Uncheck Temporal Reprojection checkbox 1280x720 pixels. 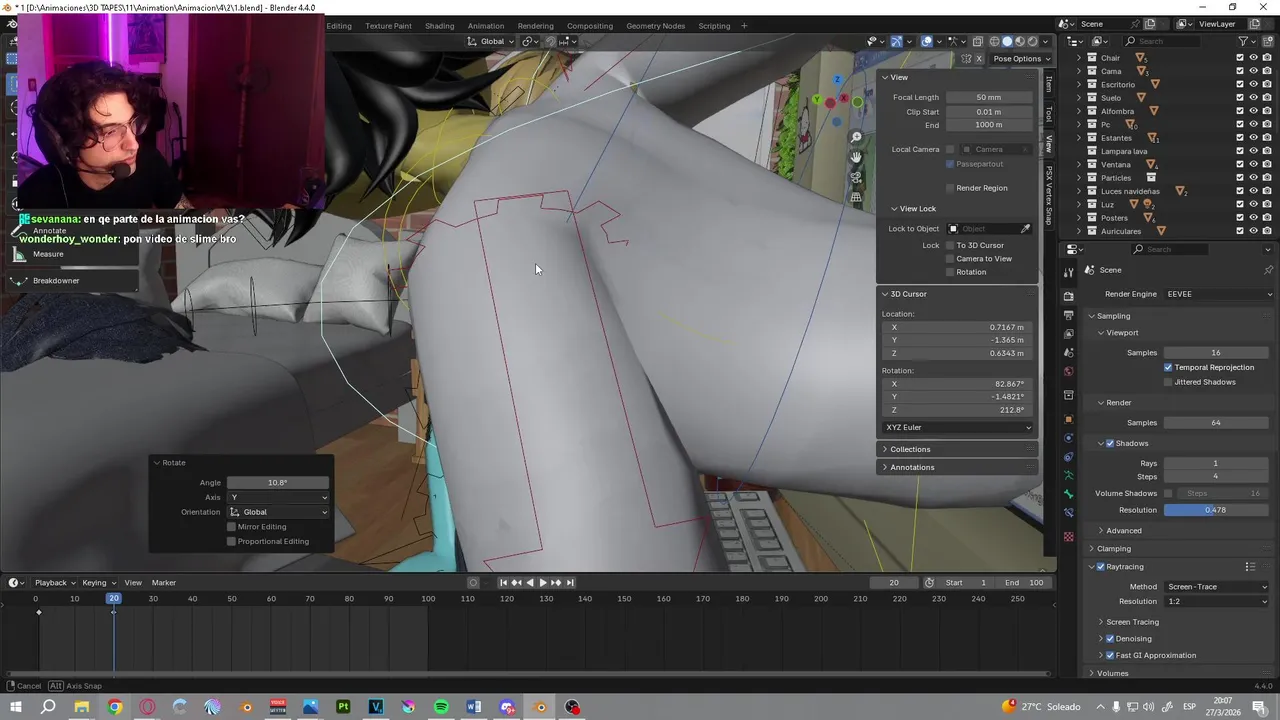pos(1168,367)
